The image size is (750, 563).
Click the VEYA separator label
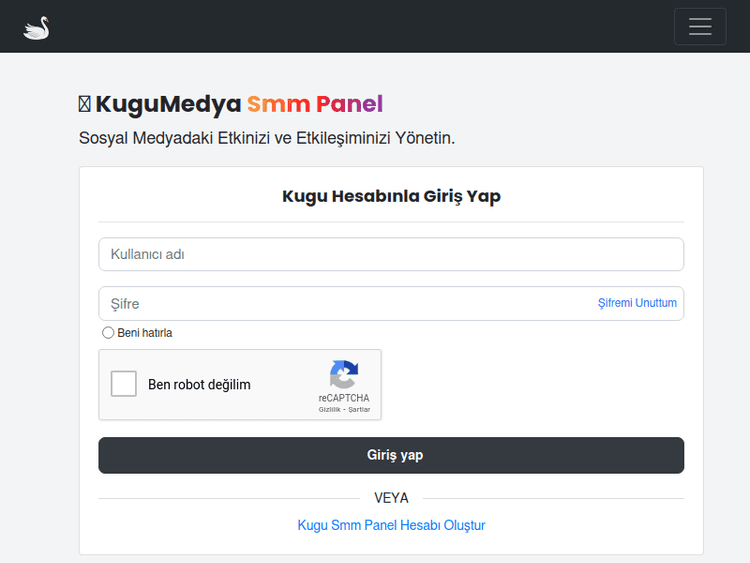coord(391,498)
